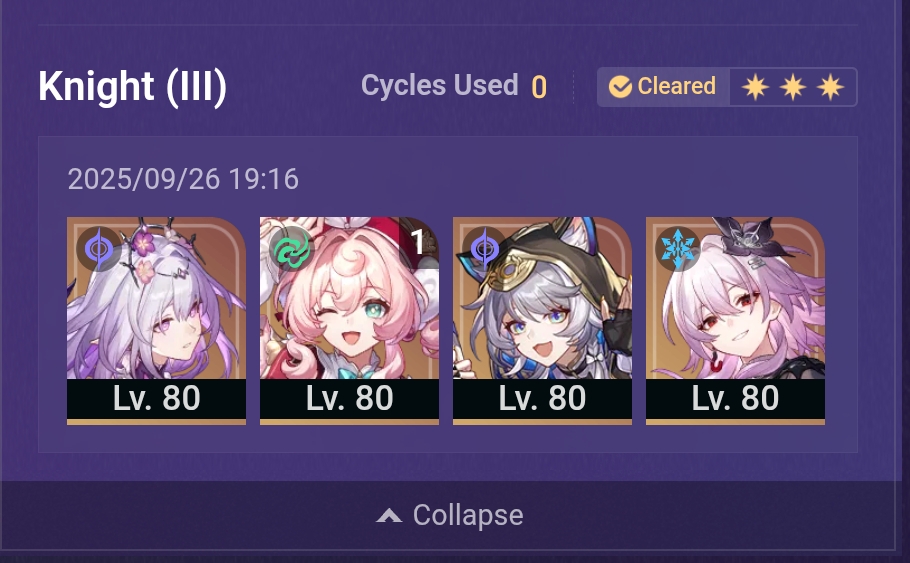Viewport: 910px width, 563px height.
Task: Click the first gold star rating icon
Action: point(755,87)
